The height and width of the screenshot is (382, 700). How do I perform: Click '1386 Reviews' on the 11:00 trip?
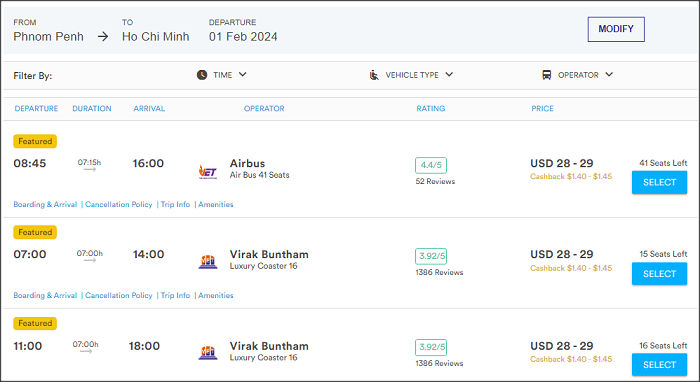click(x=439, y=363)
